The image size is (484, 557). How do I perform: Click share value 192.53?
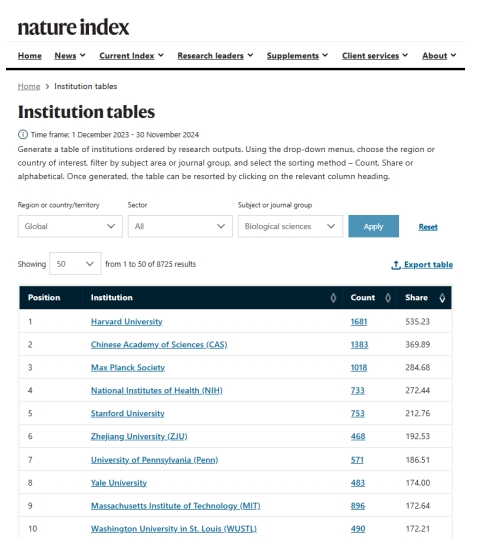pyautogui.click(x=418, y=437)
